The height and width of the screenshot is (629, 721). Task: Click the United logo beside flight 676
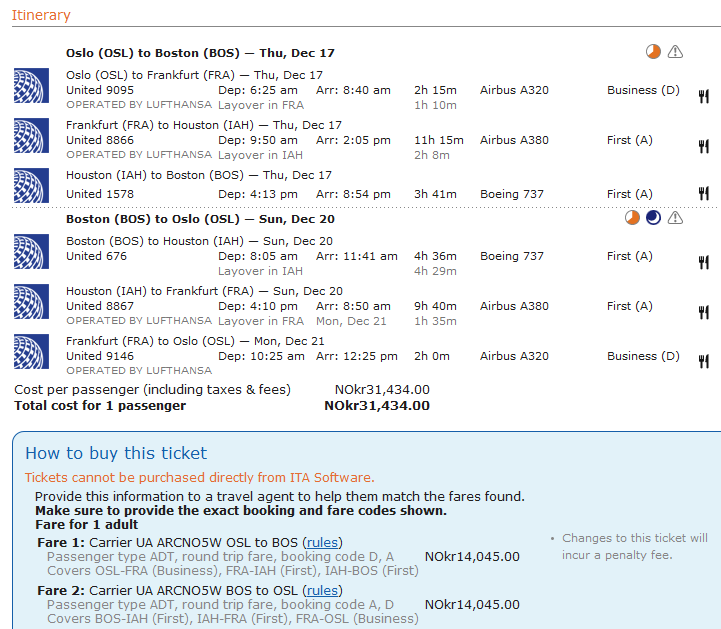(32, 252)
